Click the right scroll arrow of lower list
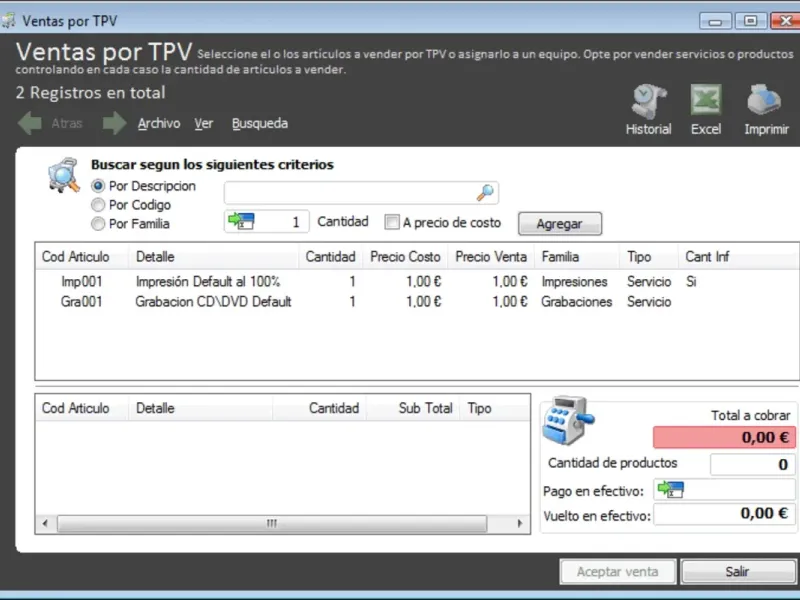This screenshot has width=800, height=600. click(x=519, y=523)
